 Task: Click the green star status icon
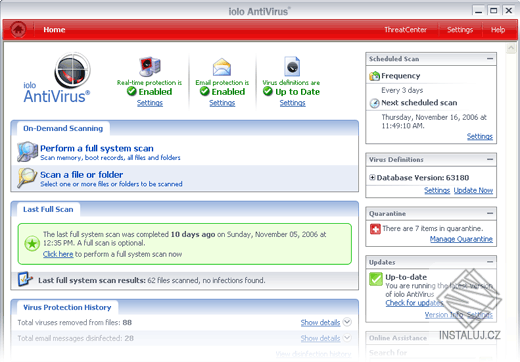point(32,244)
